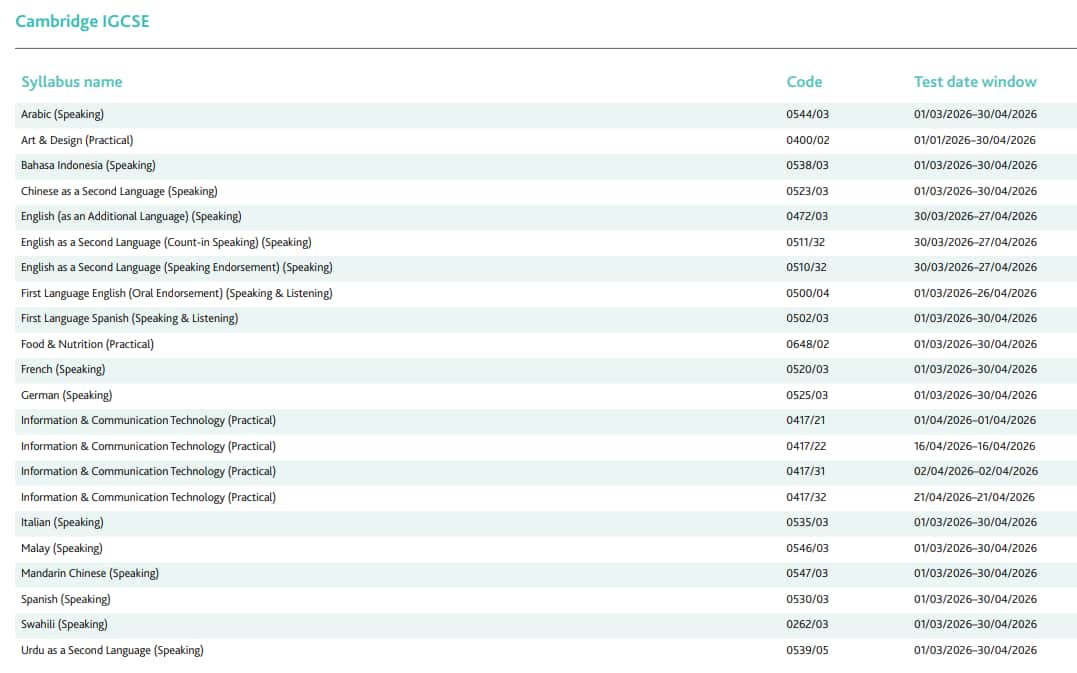Select the Mandarin Chinese (Speaking) syllabus
Screen dimensions: 1077x673
point(90,573)
